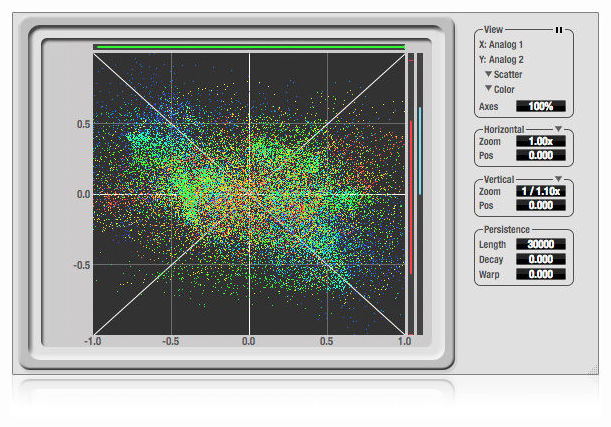Screen dimensions: 611x427
Task: Click the Horizontal Pos 0.000 field
Action: point(541,155)
